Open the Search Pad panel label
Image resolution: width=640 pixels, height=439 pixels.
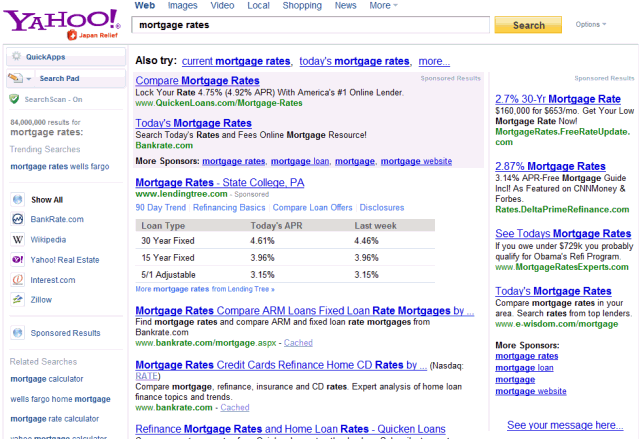pyautogui.click(x=60, y=78)
